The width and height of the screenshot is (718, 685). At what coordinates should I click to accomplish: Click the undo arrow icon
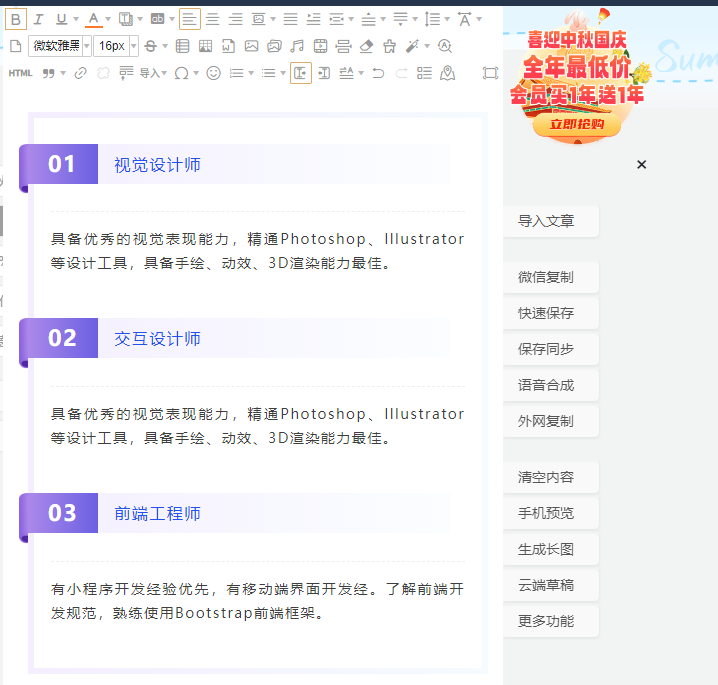click(378, 73)
